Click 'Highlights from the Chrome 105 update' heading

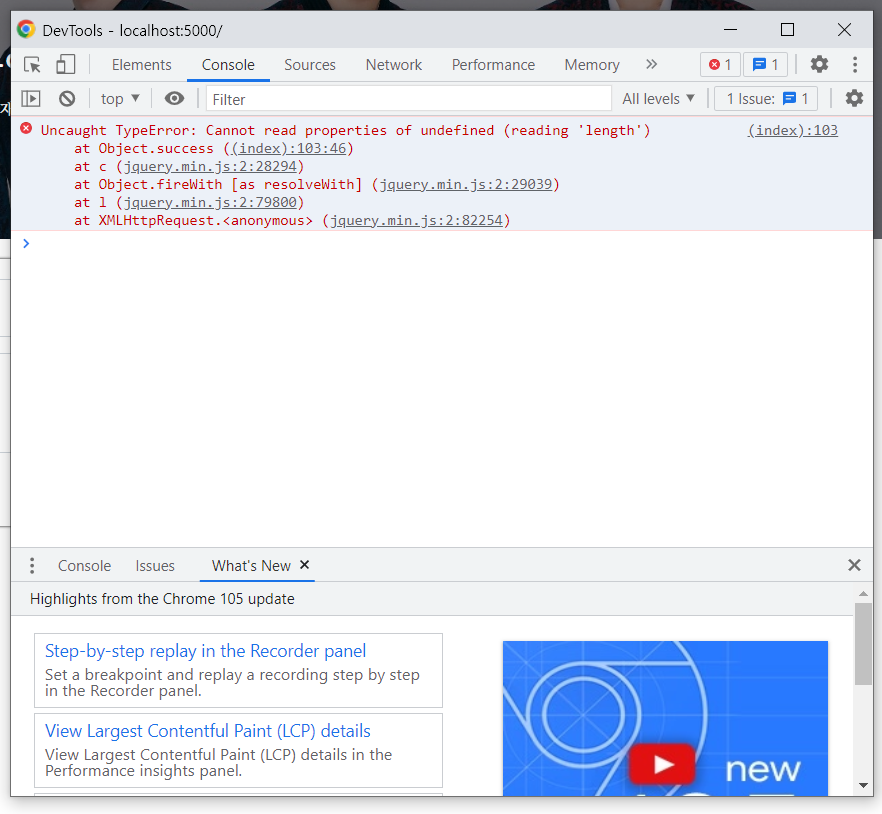[x=162, y=599]
